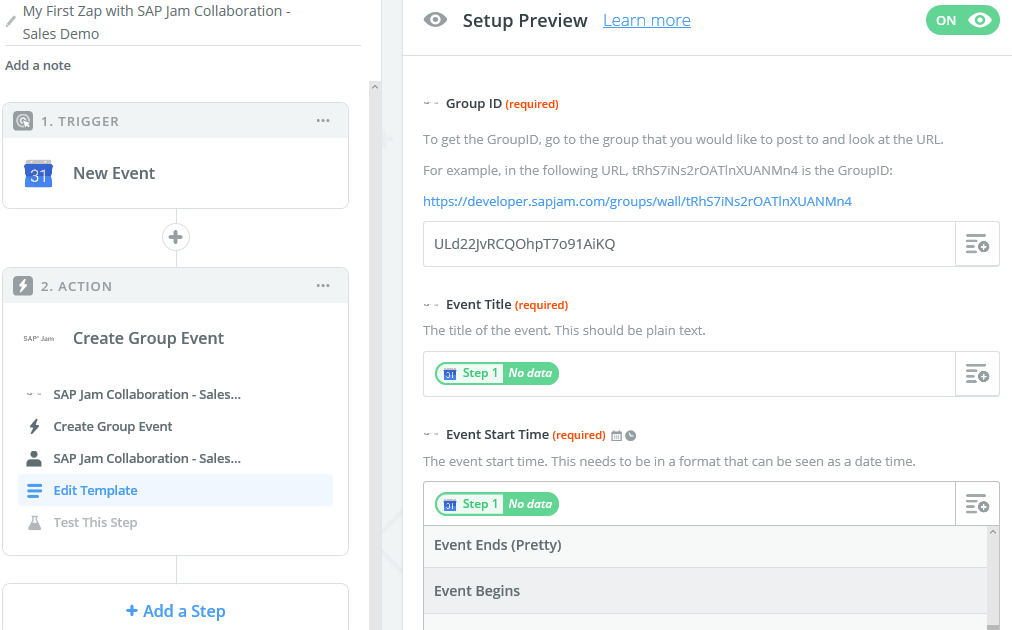Click the flask icon for Test This Step
Screen dimensions: 1012x630
(34, 523)
